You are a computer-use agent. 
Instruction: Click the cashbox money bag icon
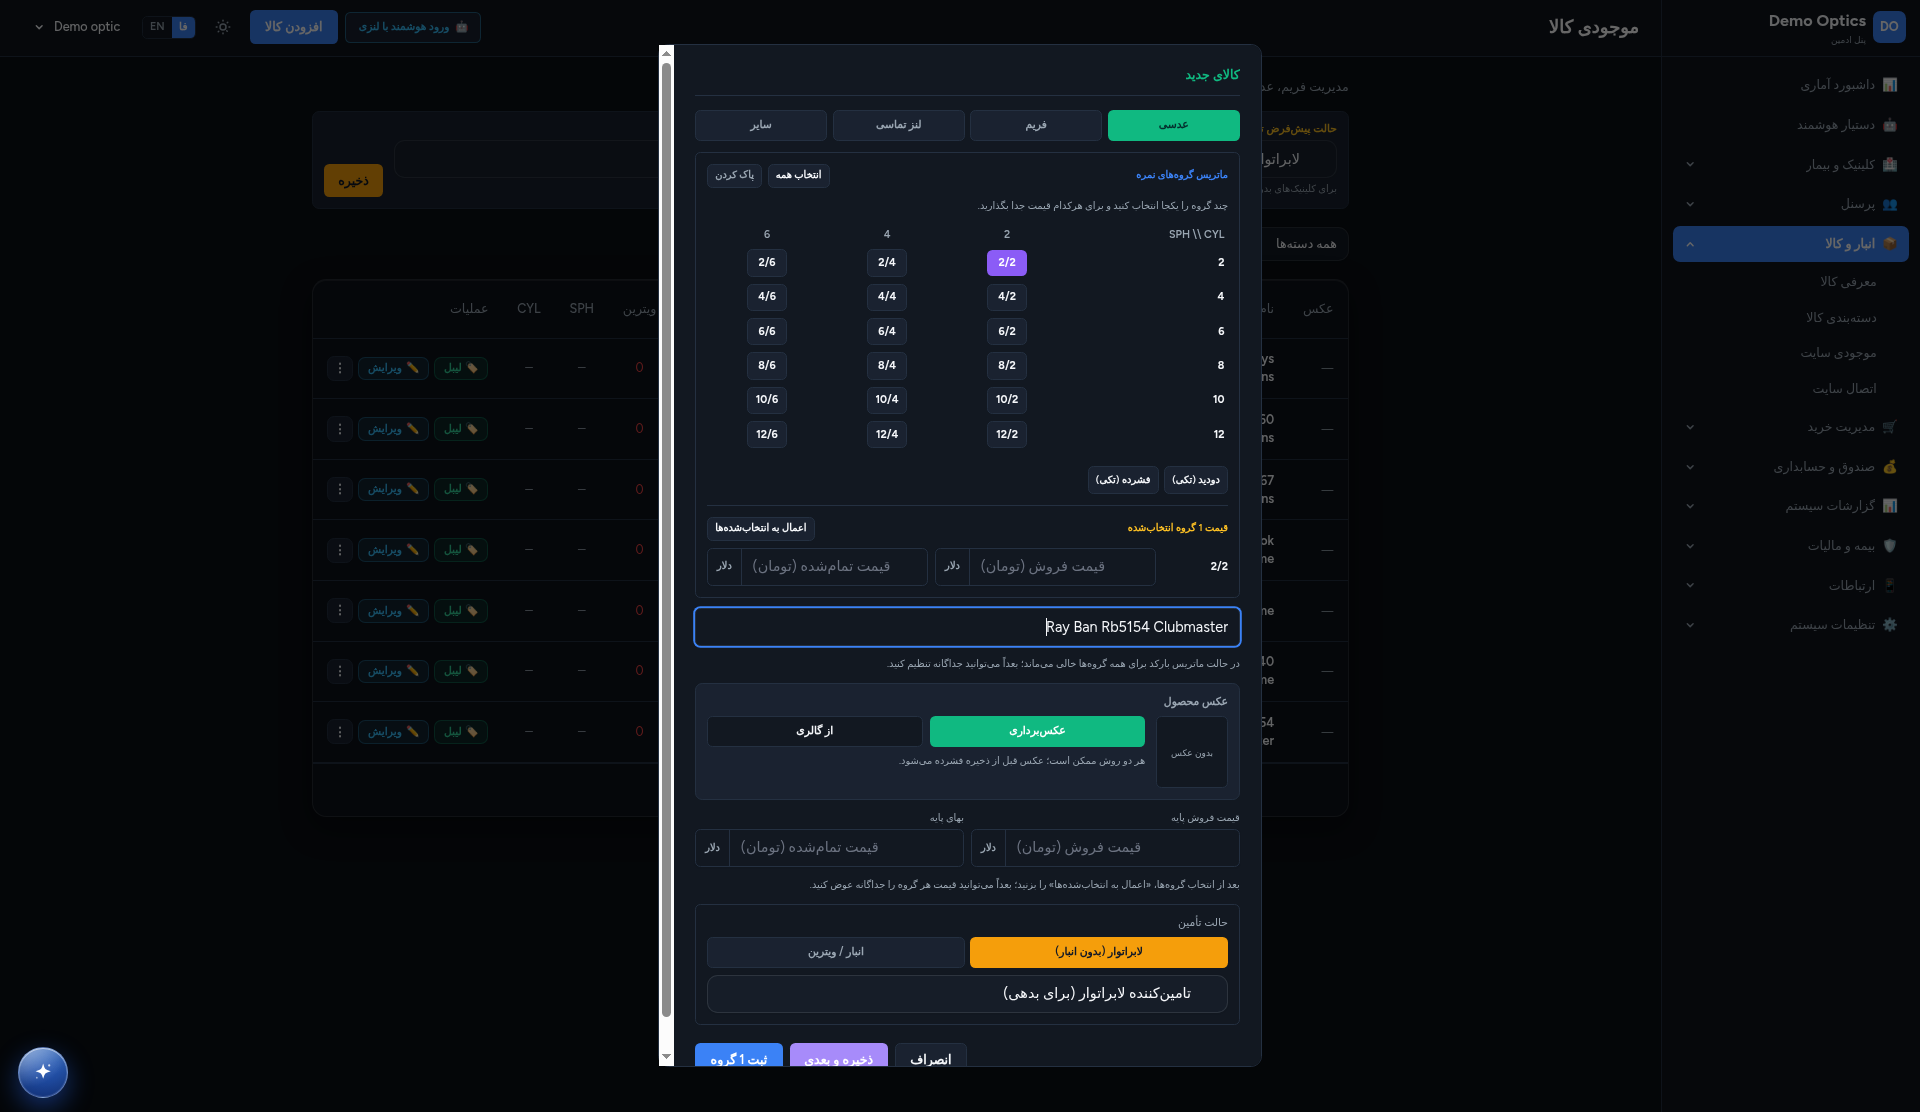click(1889, 467)
